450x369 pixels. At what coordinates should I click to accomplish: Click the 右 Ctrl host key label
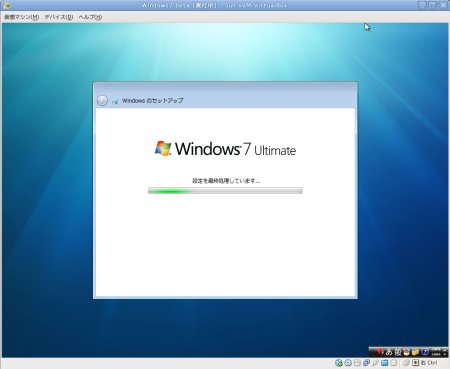click(429, 363)
